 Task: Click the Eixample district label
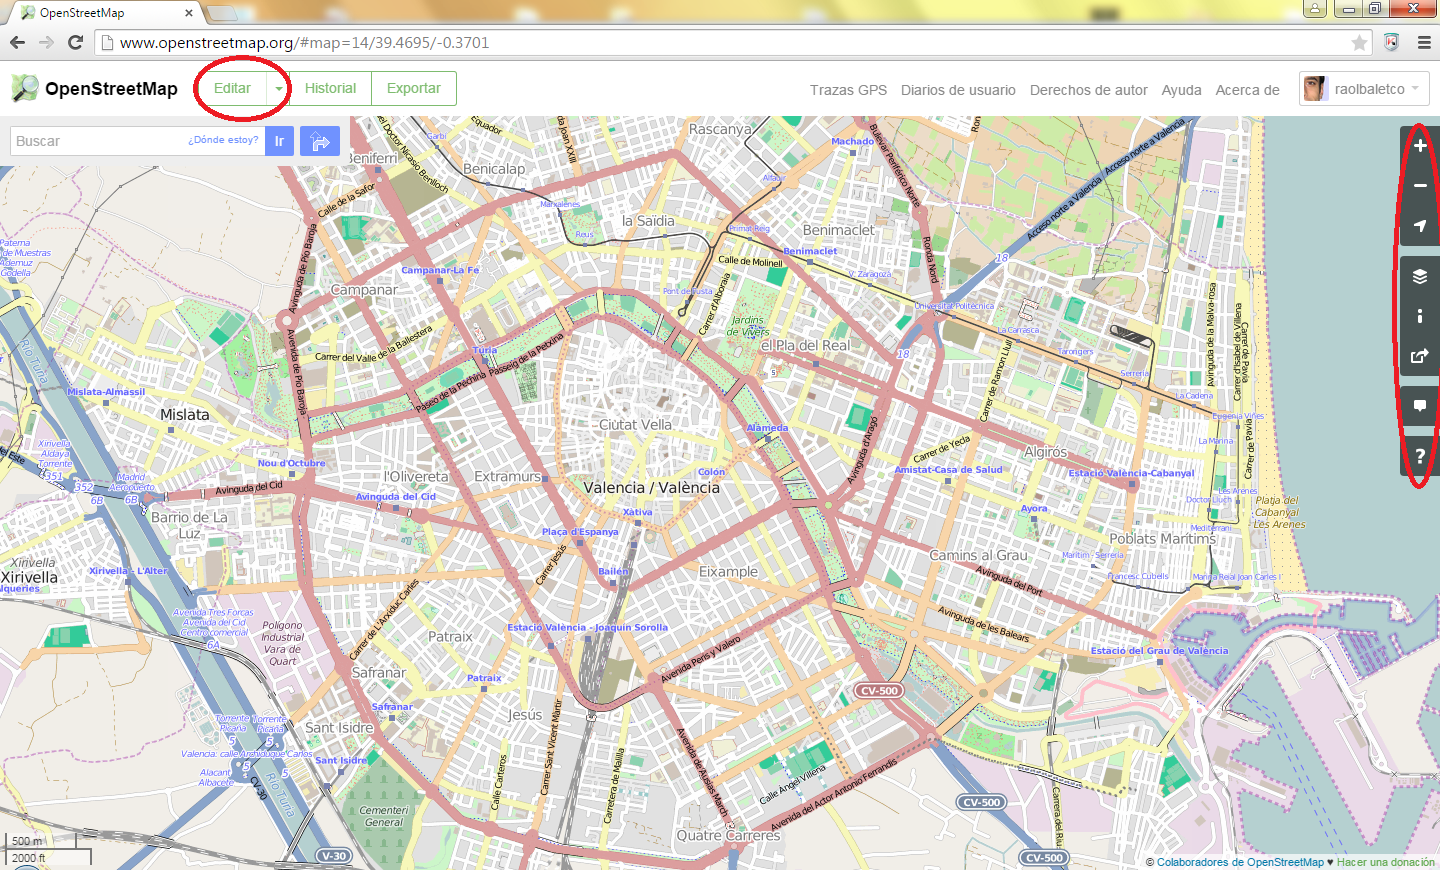pyautogui.click(x=728, y=572)
